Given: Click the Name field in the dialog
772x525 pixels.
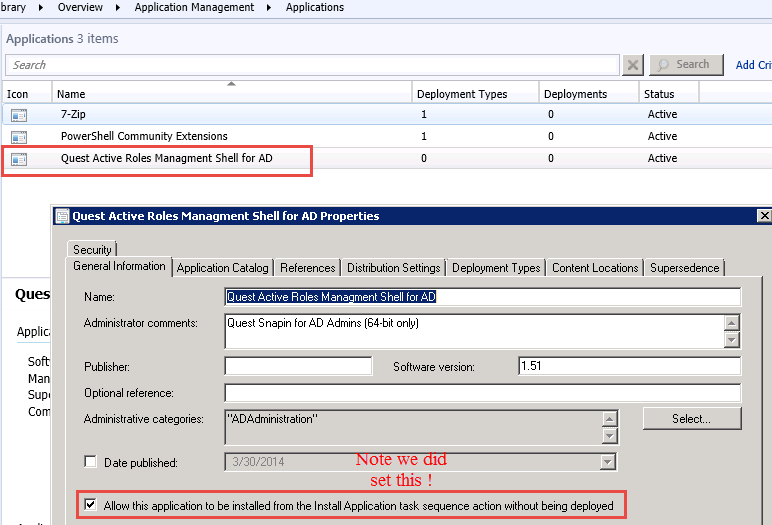Looking at the screenshot, I should (x=482, y=297).
